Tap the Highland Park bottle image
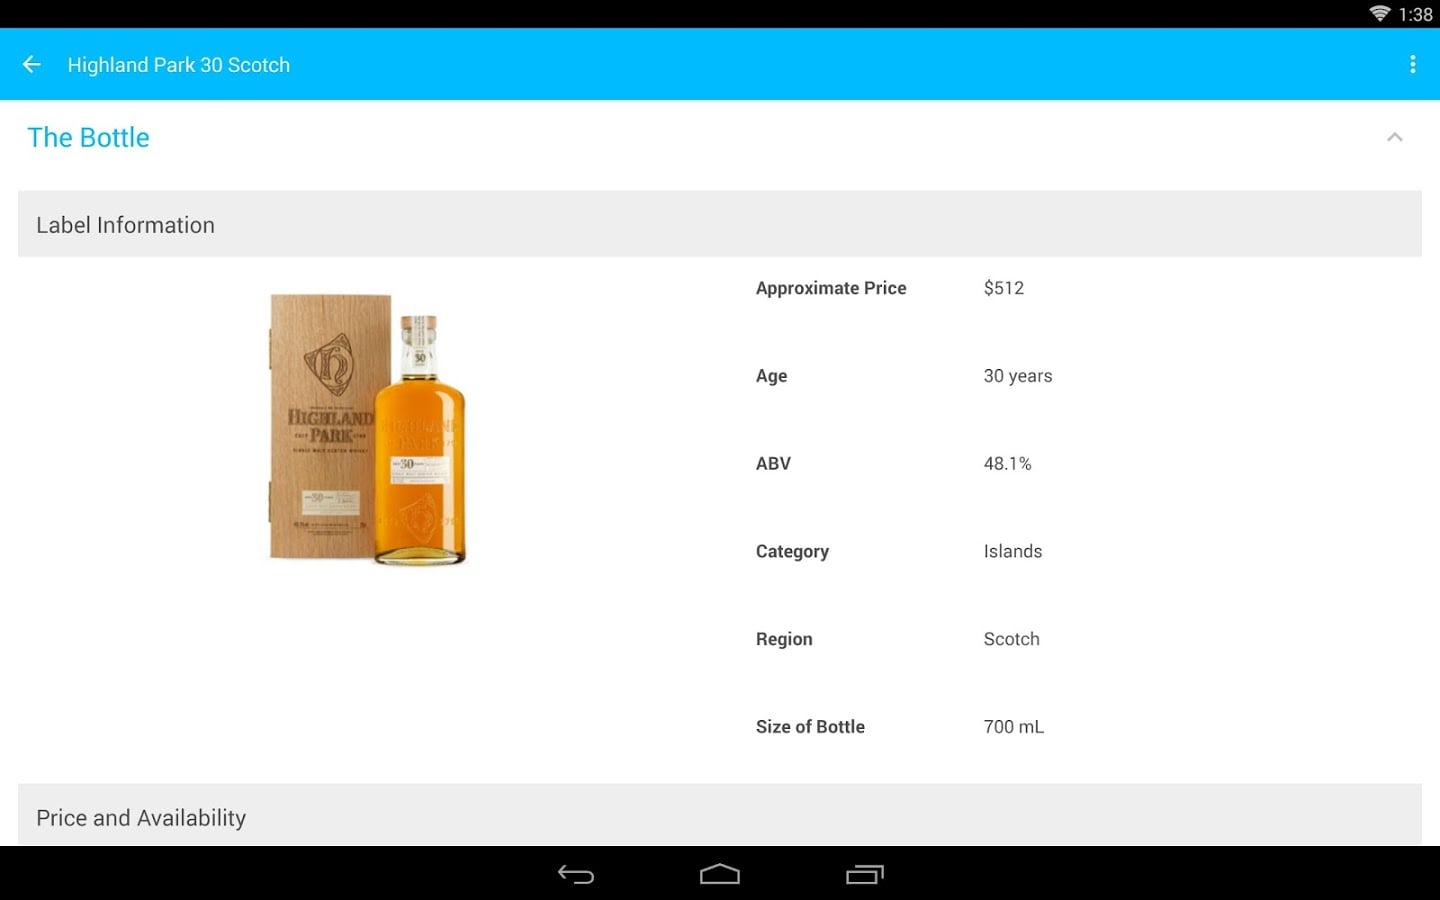Image resolution: width=1440 pixels, height=900 pixels. pos(368,429)
